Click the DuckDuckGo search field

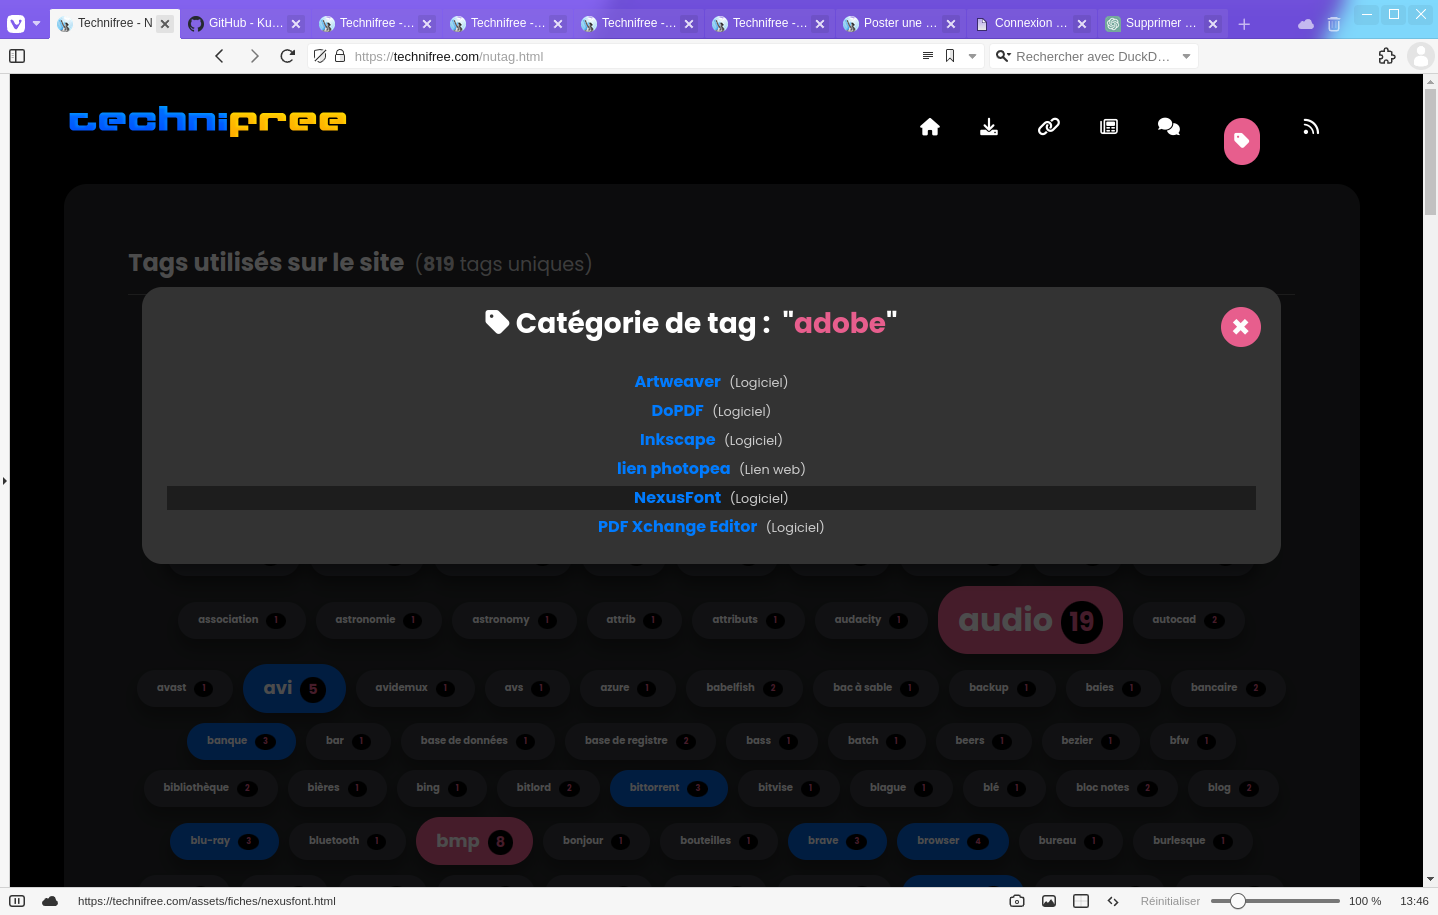tap(1092, 56)
